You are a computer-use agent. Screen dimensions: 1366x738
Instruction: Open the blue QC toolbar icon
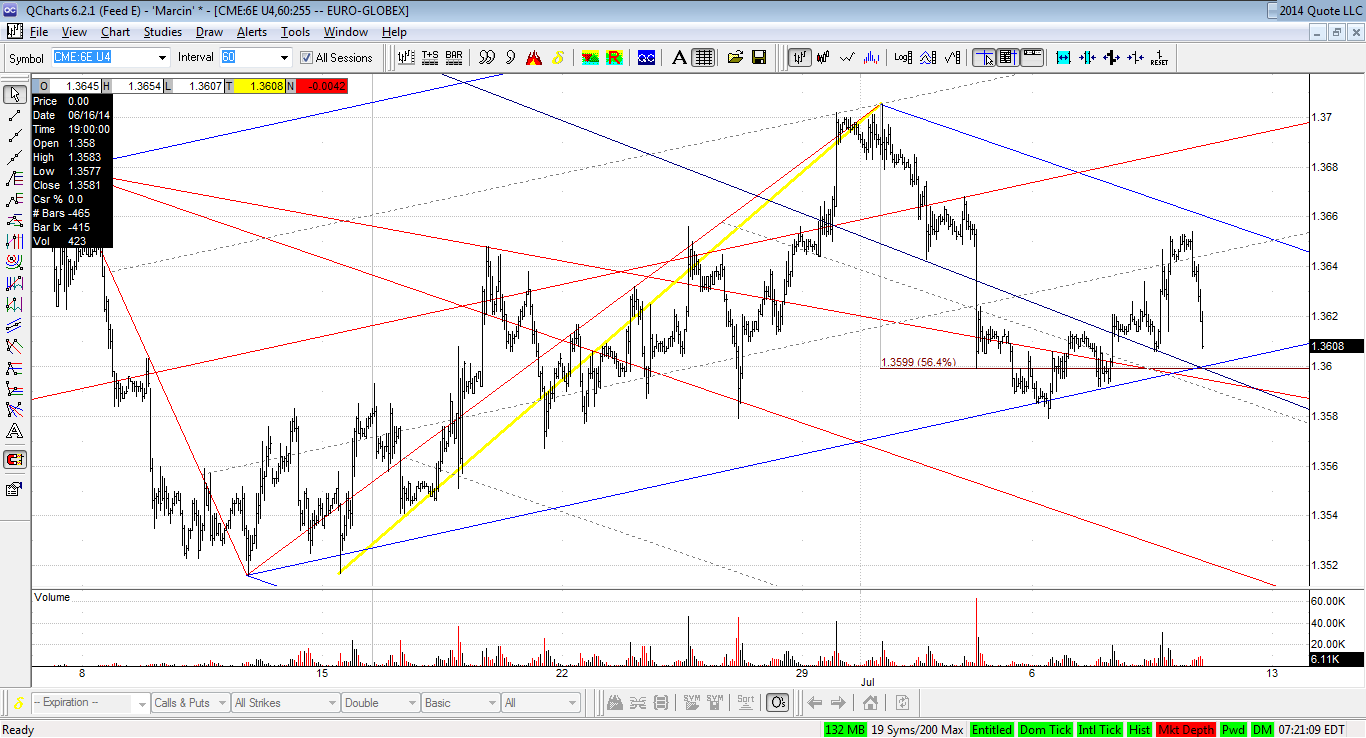point(646,57)
